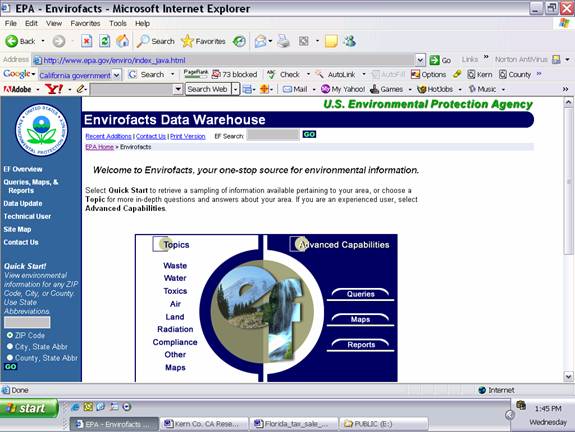Open PUBLIC (E:) taskbar folder window
Viewport: 575px width, 432px height.
[x=383, y=424]
